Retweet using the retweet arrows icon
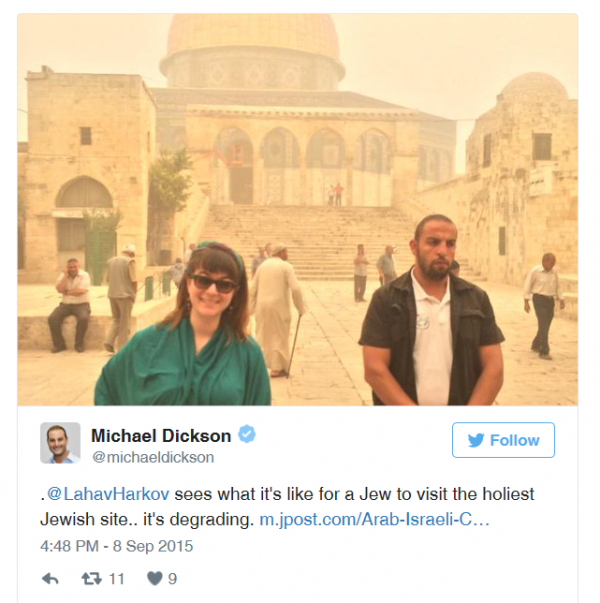Screen dimensions: 600x603 92,579
